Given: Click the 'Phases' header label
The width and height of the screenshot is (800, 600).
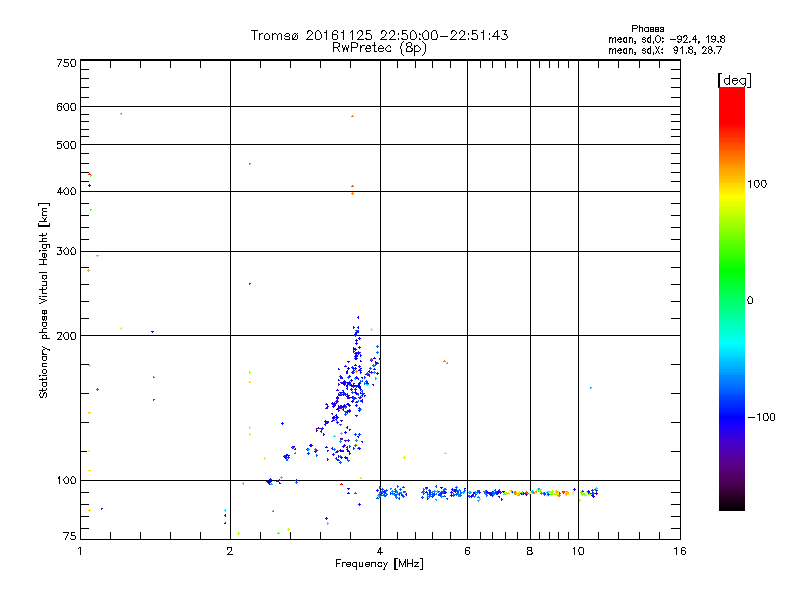Looking at the screenshot, I should [647, 29].
